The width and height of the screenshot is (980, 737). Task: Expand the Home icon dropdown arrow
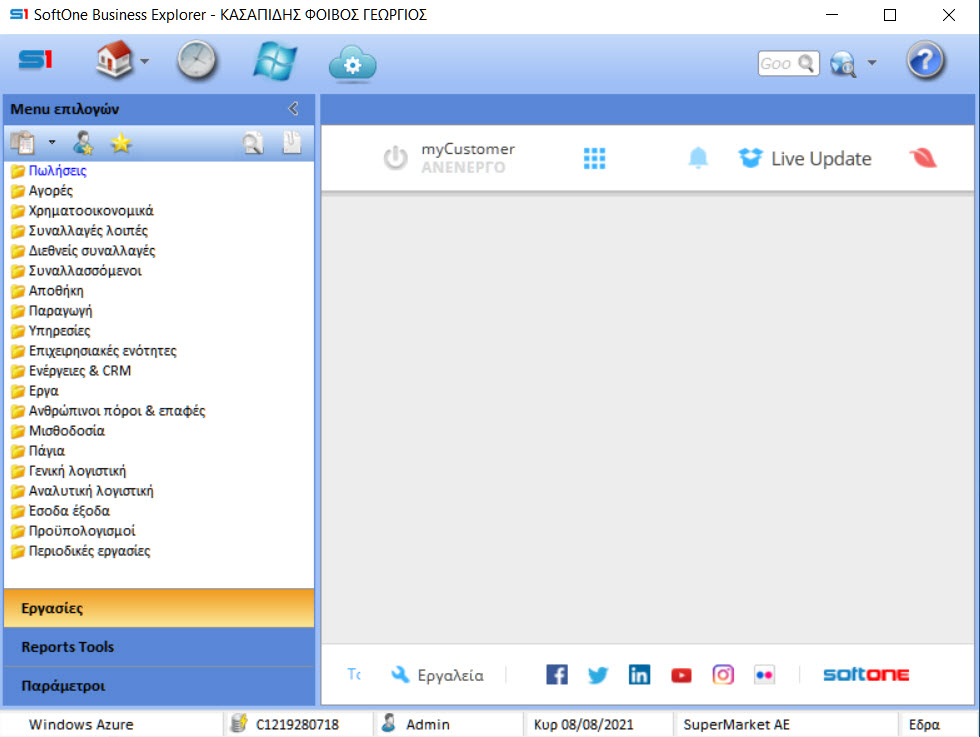tap(144, 61)
